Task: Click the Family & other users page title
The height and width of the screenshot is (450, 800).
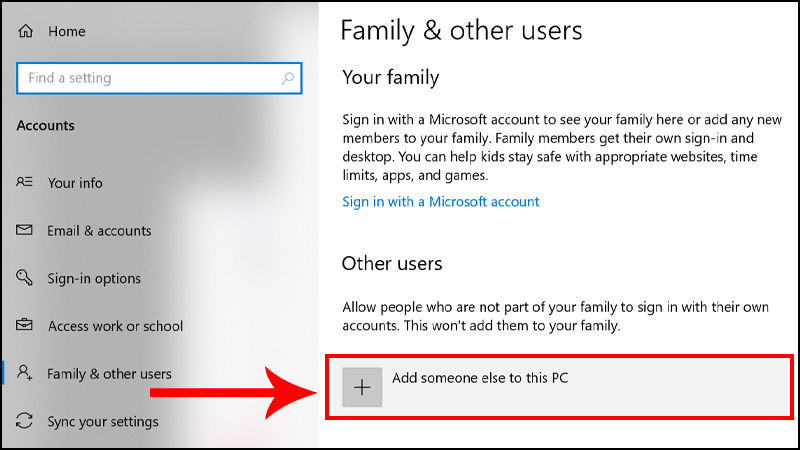Action: (x=461, y=30)
